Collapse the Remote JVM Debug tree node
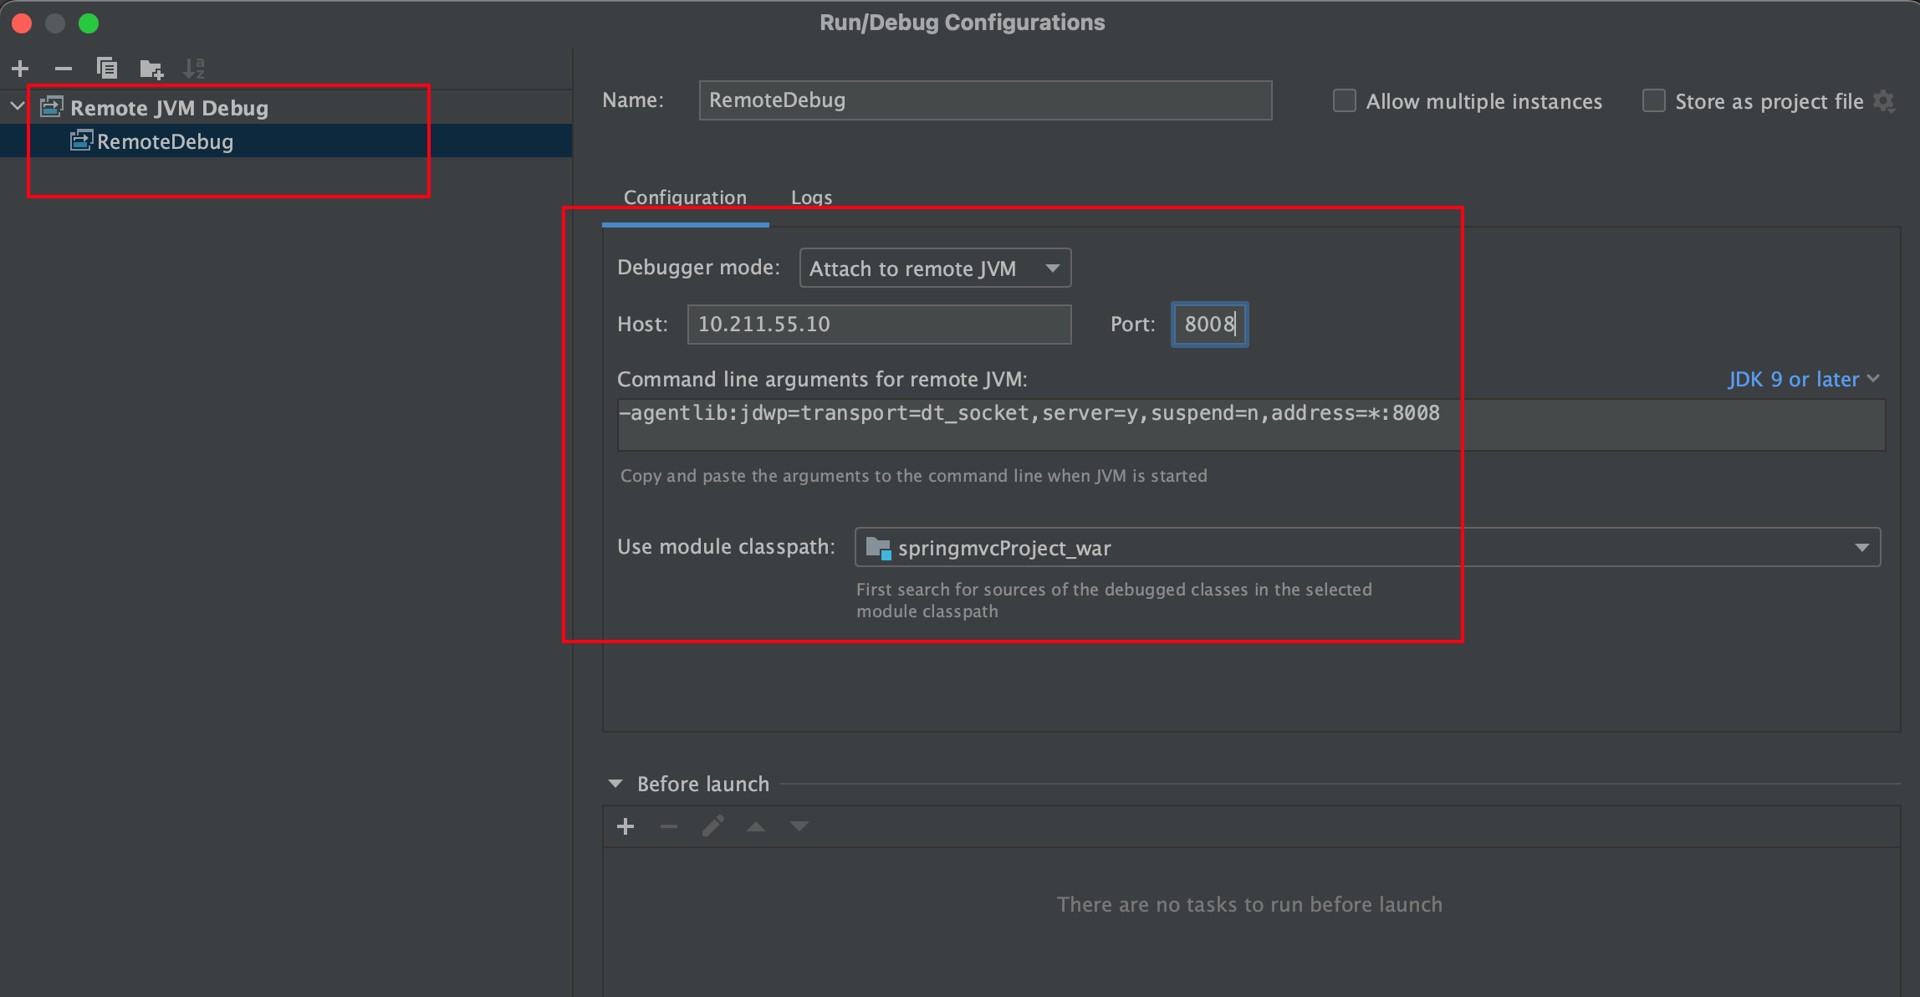This screenshot has height=997, width=1920. point(17,106)
